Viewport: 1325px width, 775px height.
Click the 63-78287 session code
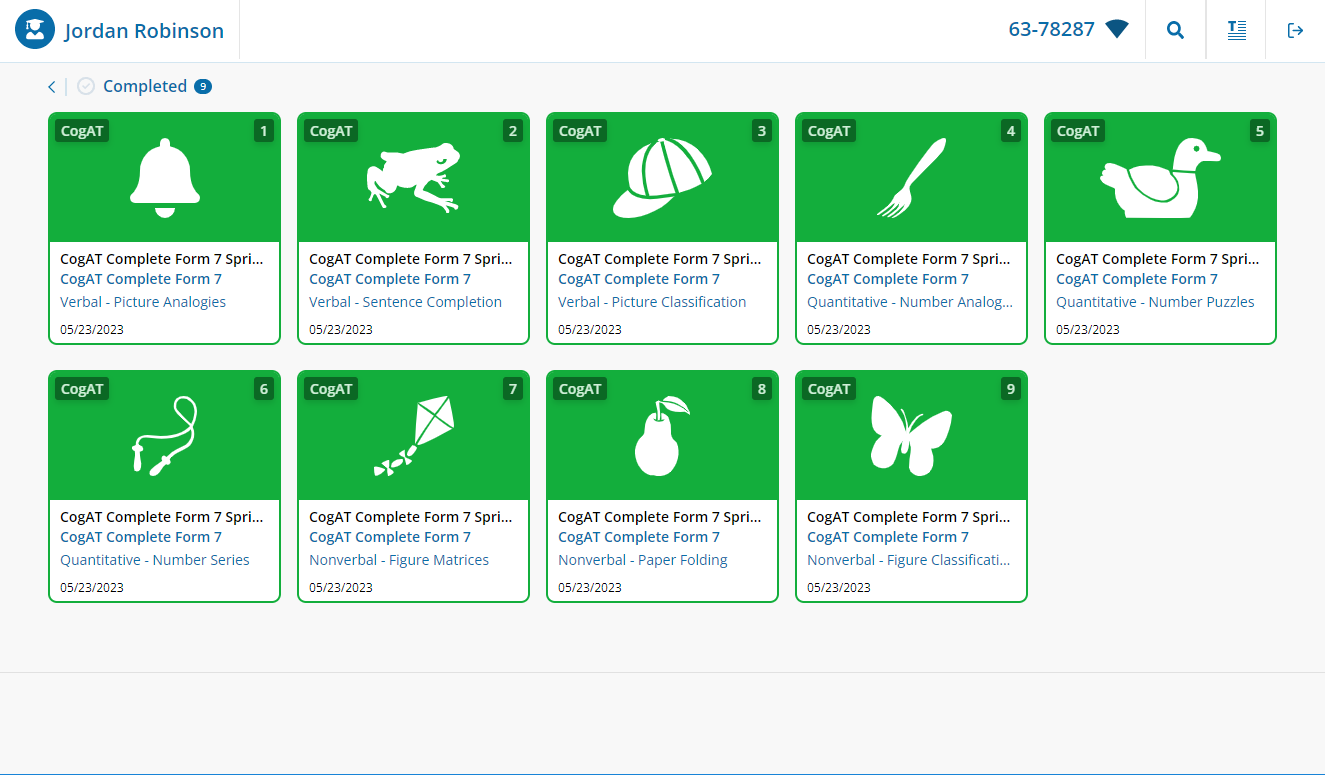click(x=1051, y=30)
